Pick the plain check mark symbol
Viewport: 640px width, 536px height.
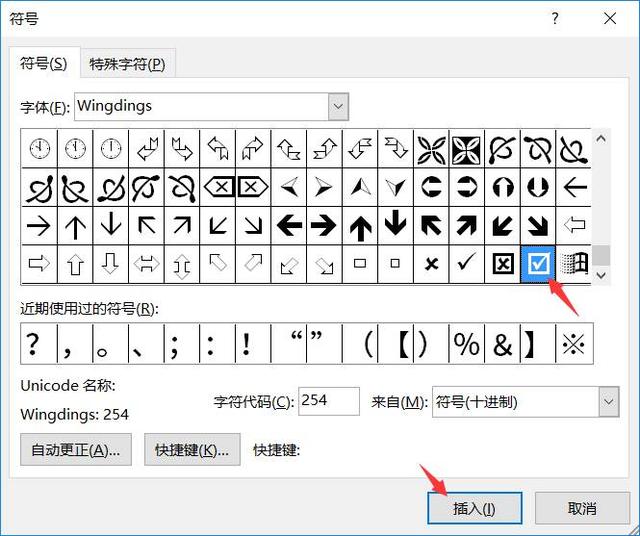tap(467, 264)
